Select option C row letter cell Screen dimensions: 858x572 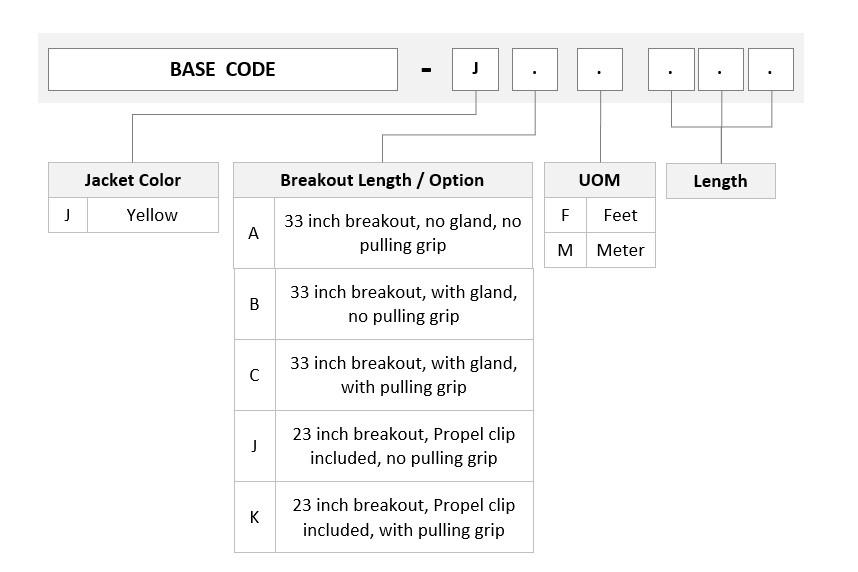[x=254, y=375]
